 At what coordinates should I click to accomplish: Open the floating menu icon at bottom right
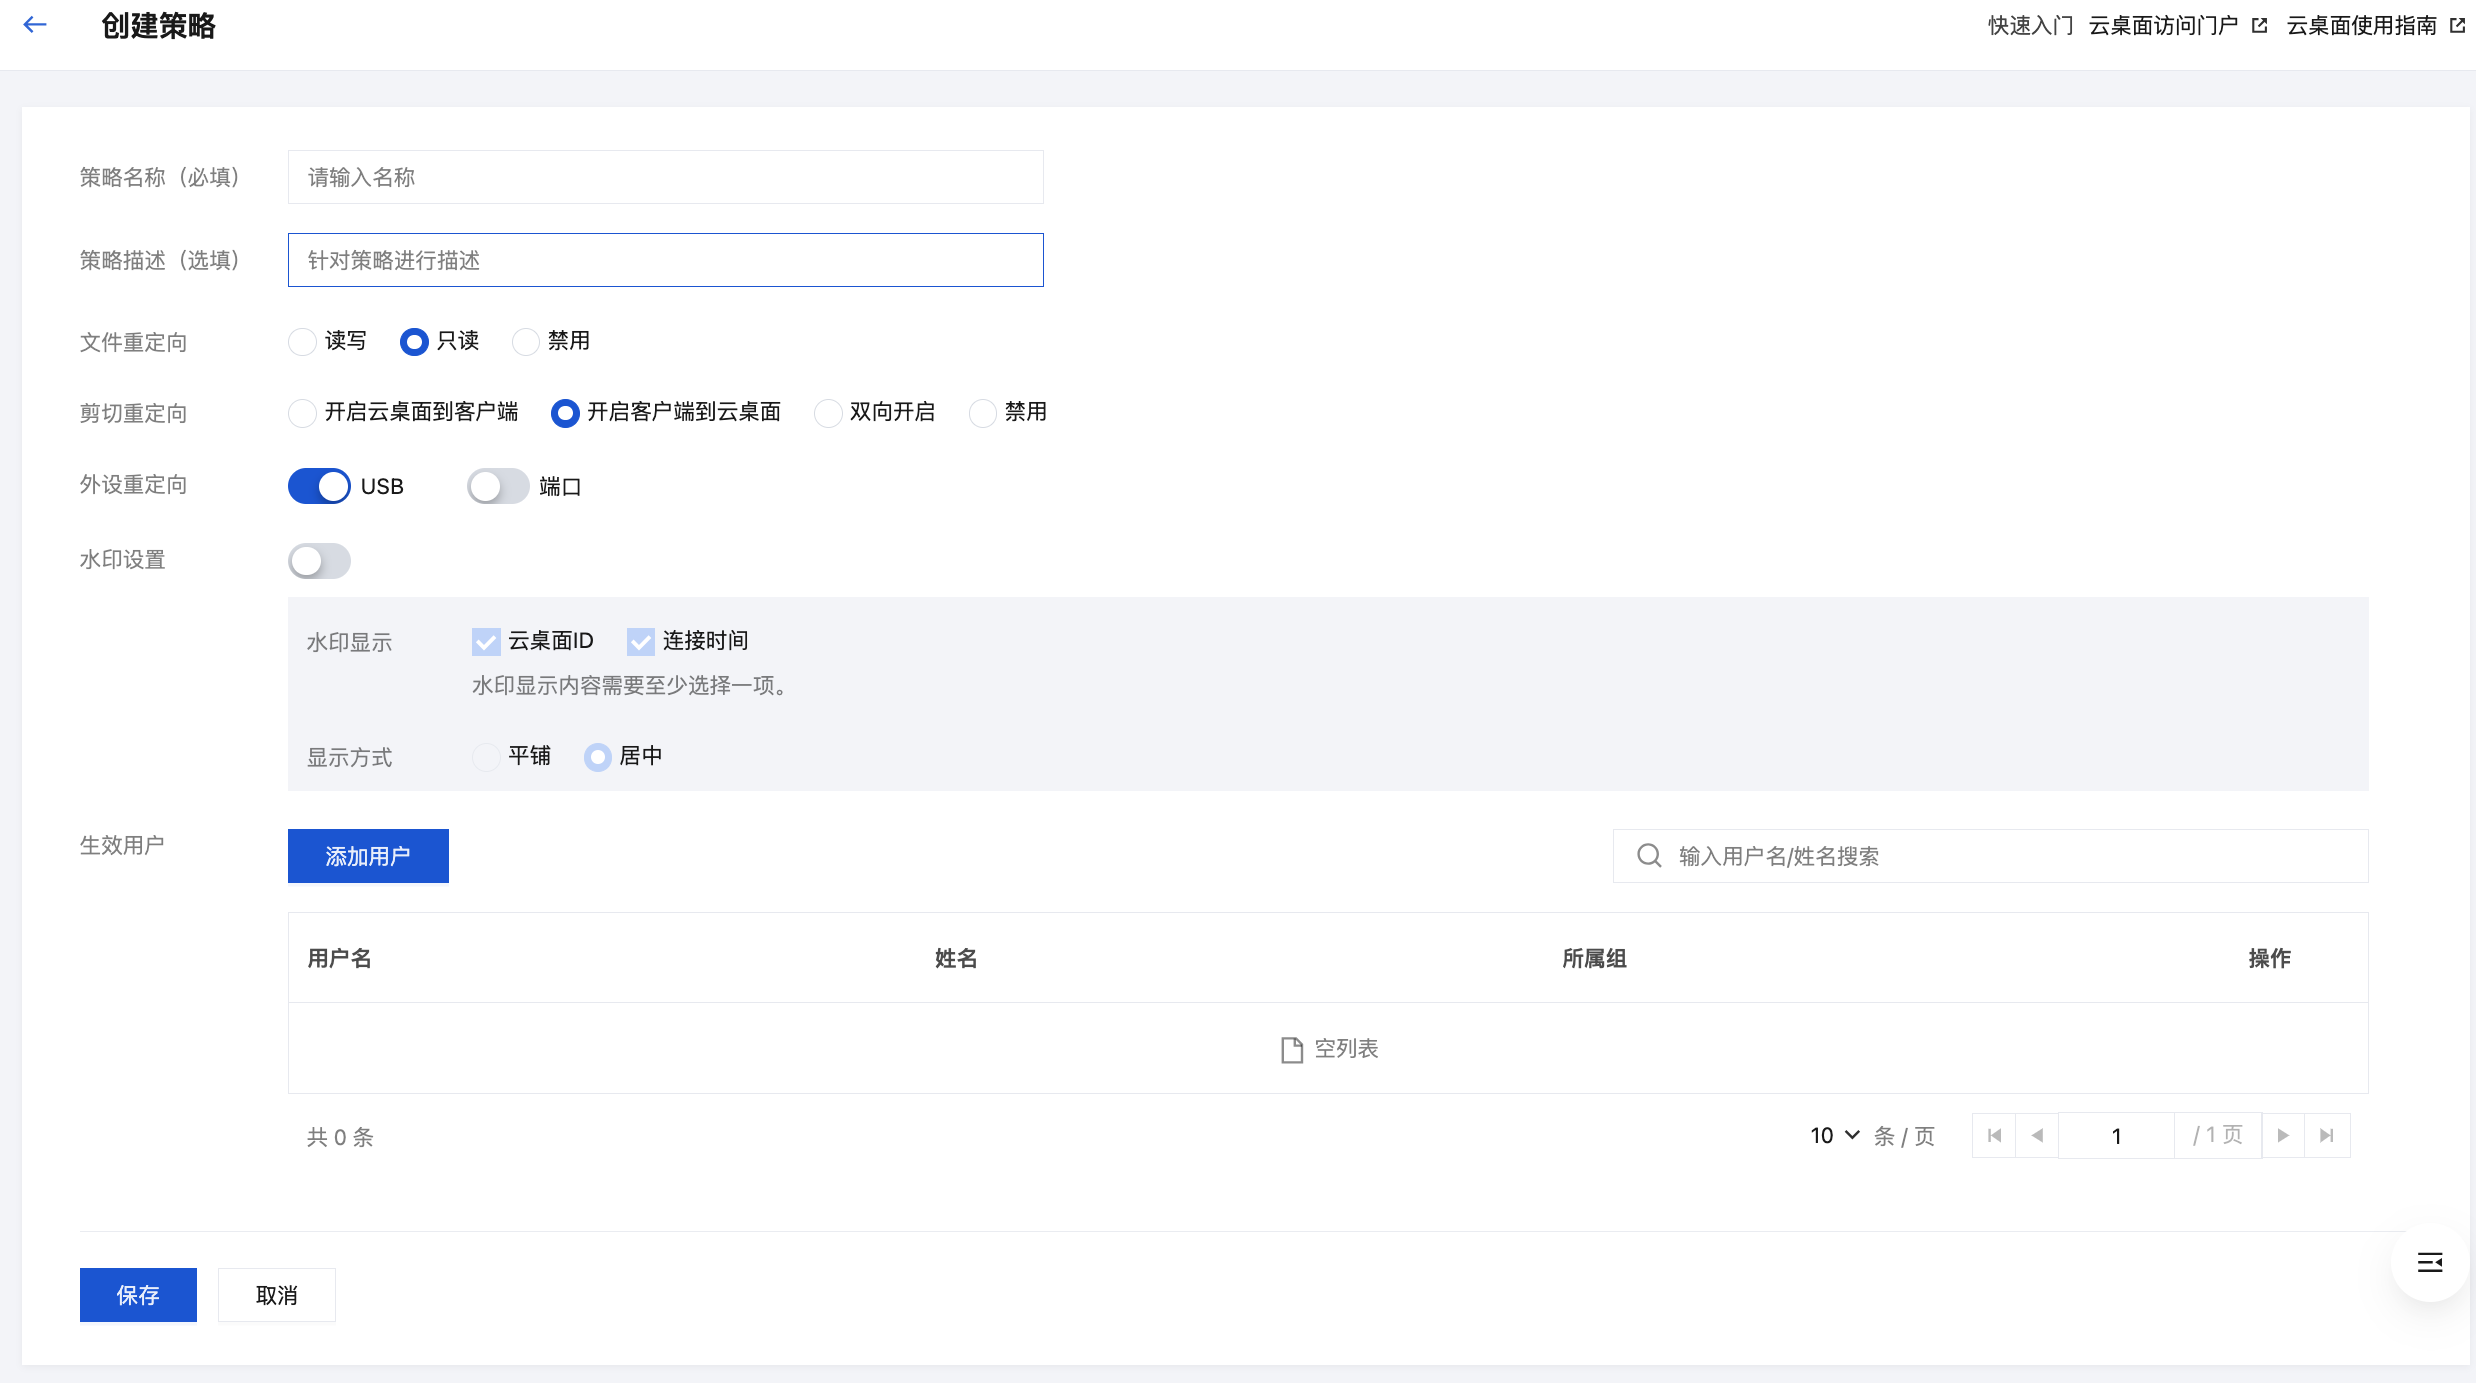point(2430,1263)
